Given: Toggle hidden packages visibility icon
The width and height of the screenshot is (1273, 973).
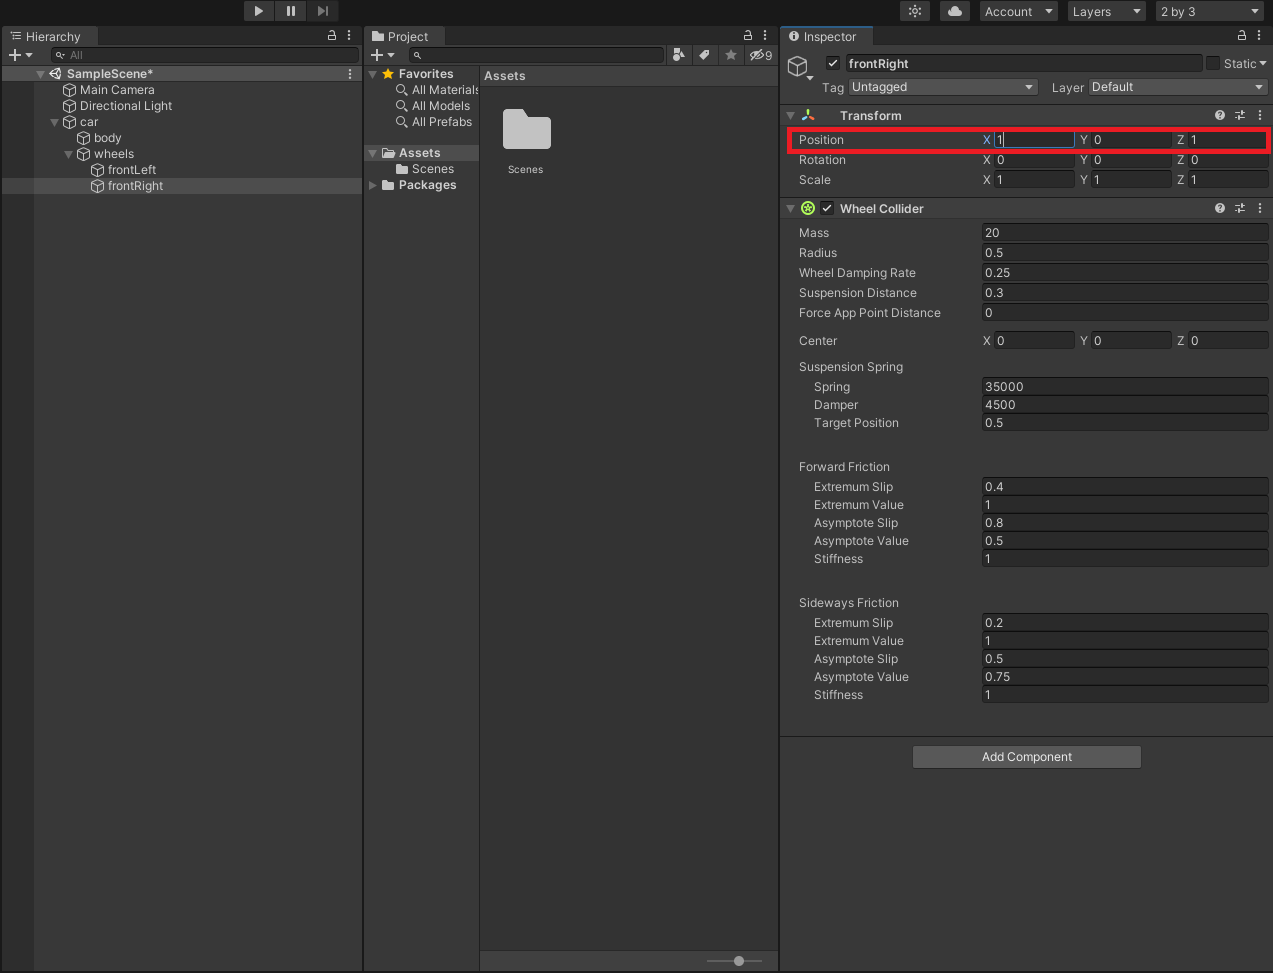Looking at the screenshot, I should (761, 55).
